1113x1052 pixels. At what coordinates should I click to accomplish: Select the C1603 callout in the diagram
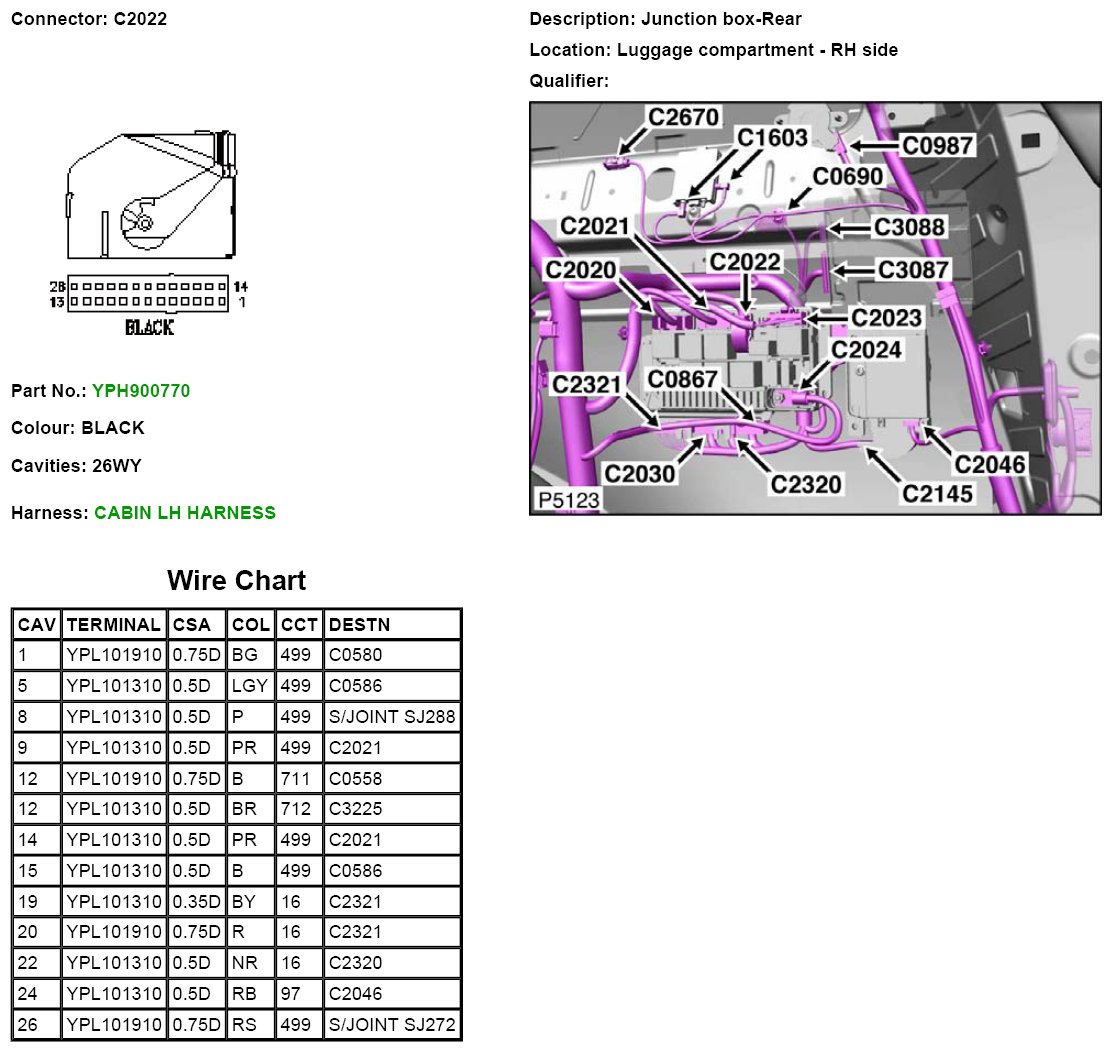tap(772, 138)
